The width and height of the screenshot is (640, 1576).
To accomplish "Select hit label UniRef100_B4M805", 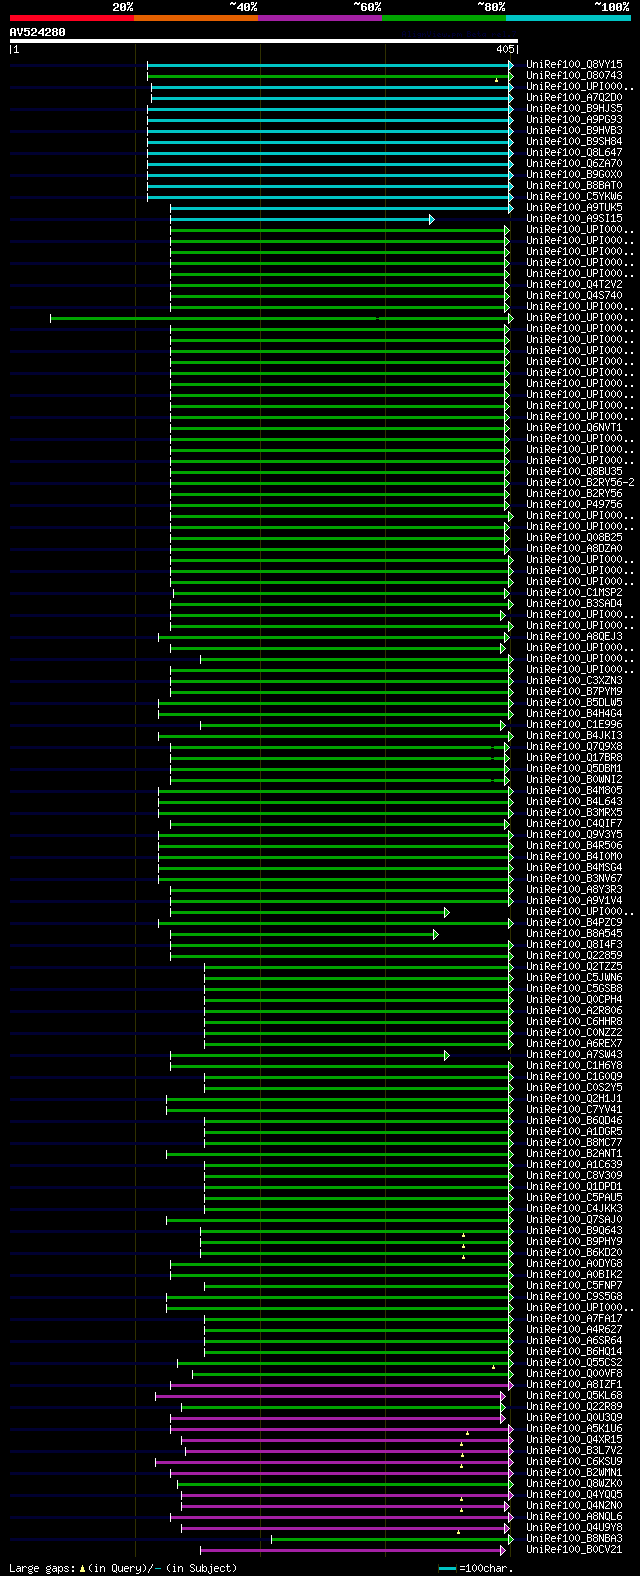I will [574, 790].
